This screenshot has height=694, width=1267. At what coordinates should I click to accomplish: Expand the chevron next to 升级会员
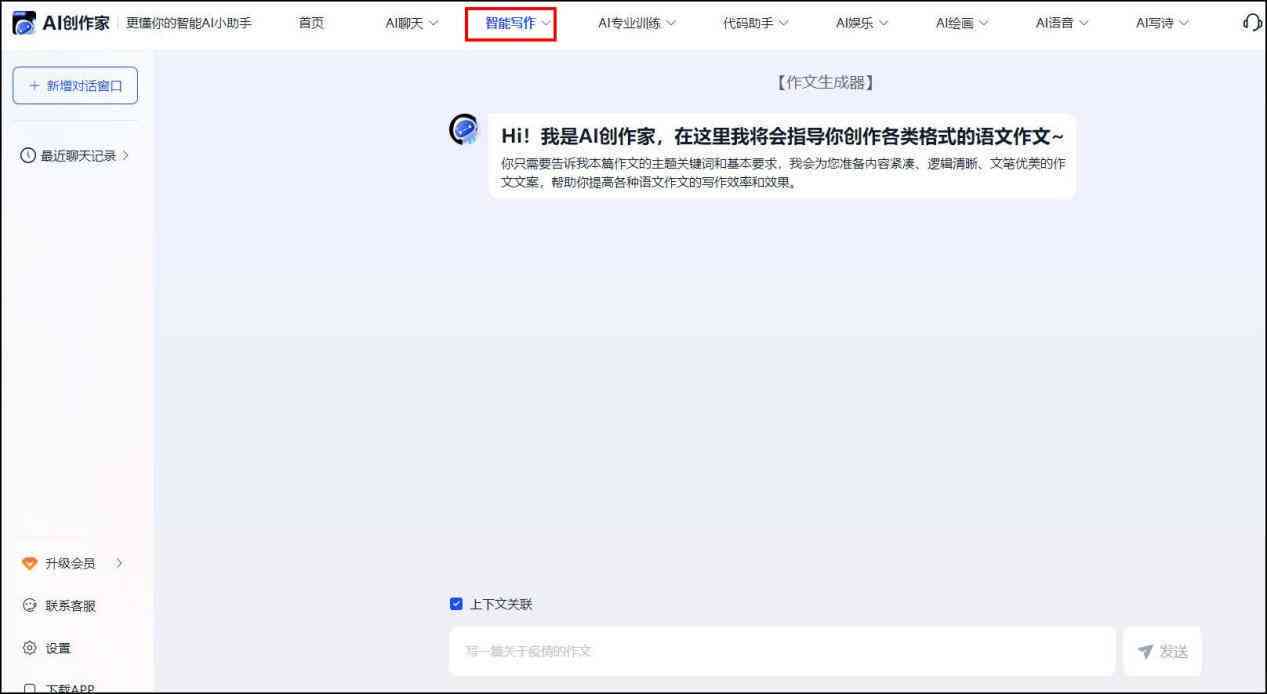(120, 564)
